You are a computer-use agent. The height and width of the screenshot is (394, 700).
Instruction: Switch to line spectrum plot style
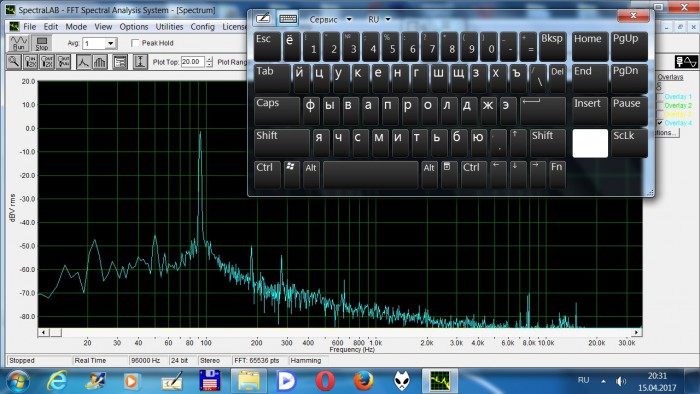(x=83, y=62)
